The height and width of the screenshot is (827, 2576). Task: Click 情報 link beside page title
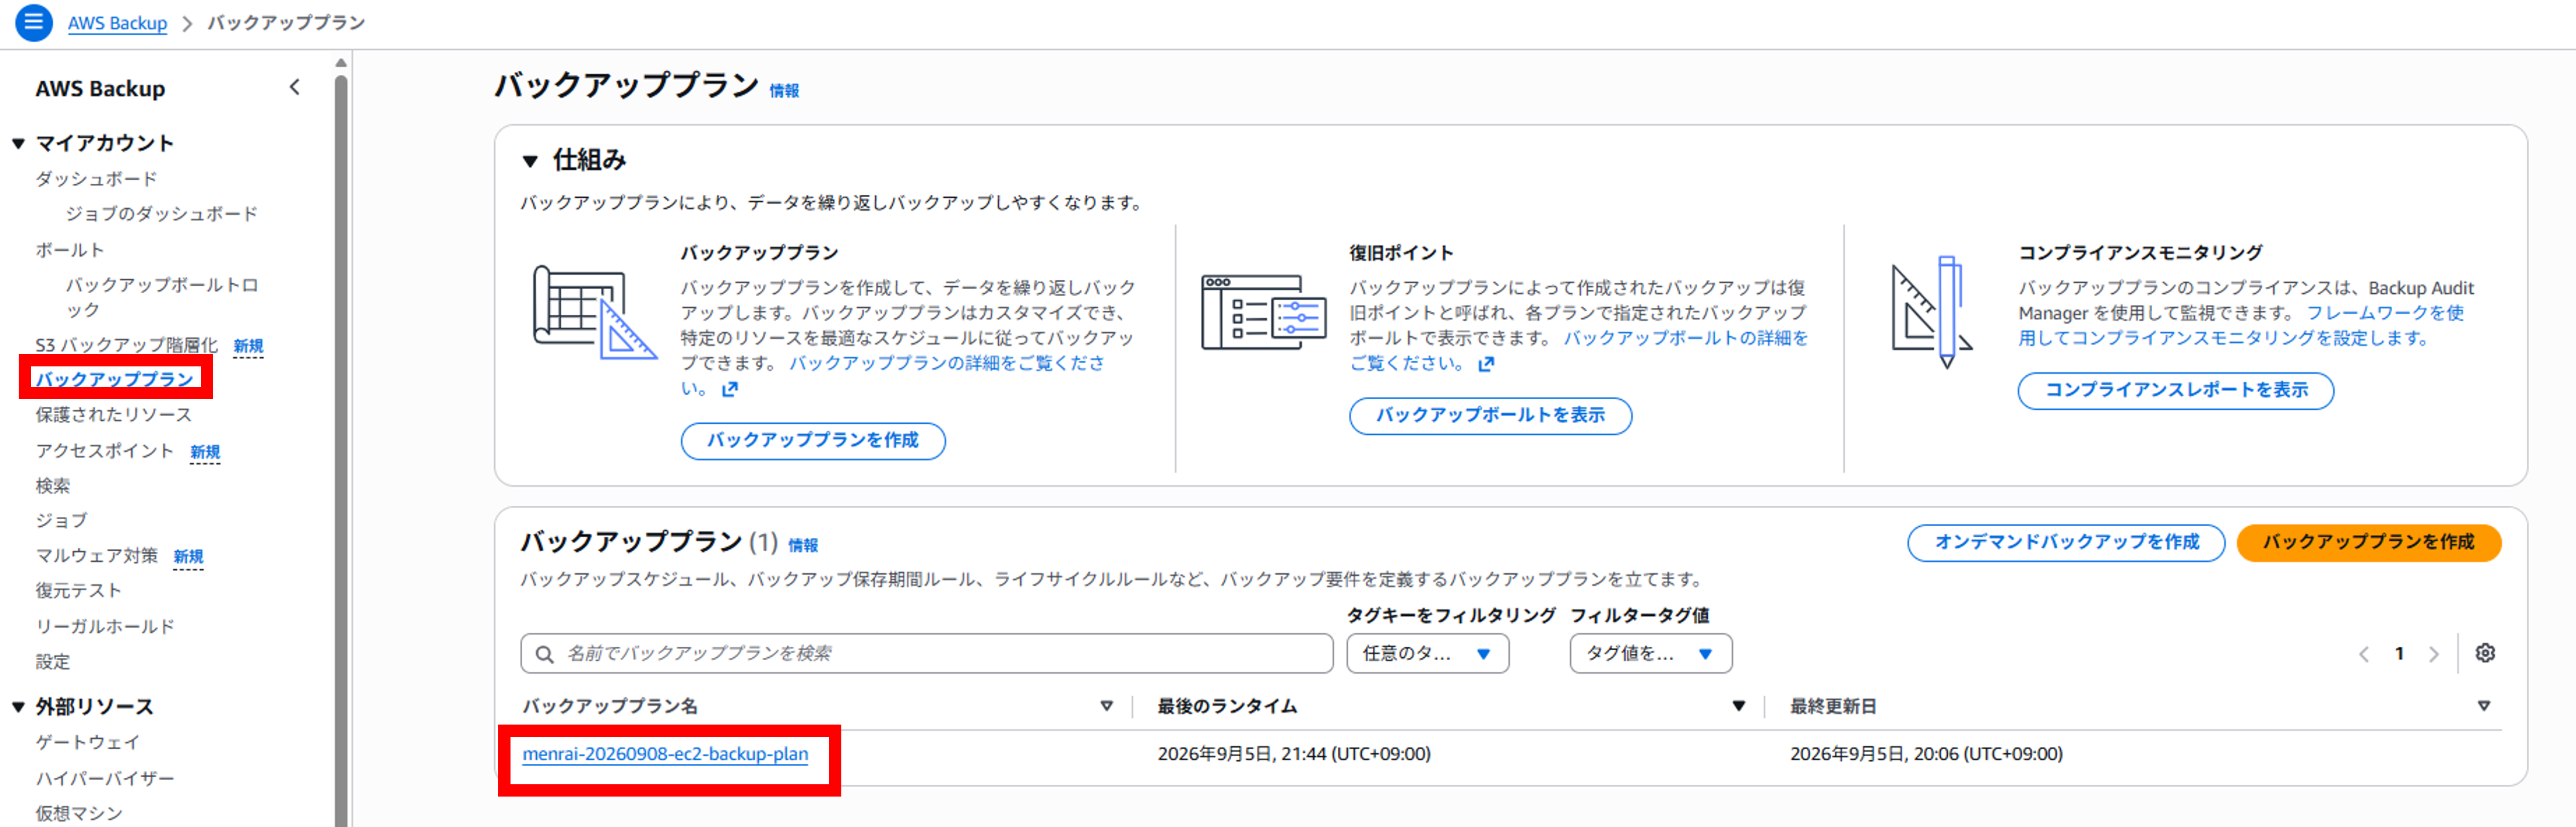click(x=784, y=91)
